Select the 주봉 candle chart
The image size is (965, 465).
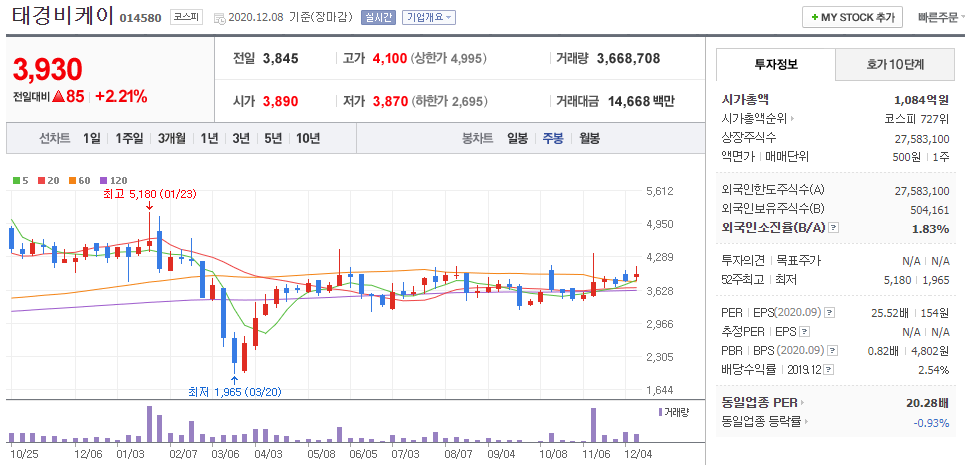[x=553, y=138]
